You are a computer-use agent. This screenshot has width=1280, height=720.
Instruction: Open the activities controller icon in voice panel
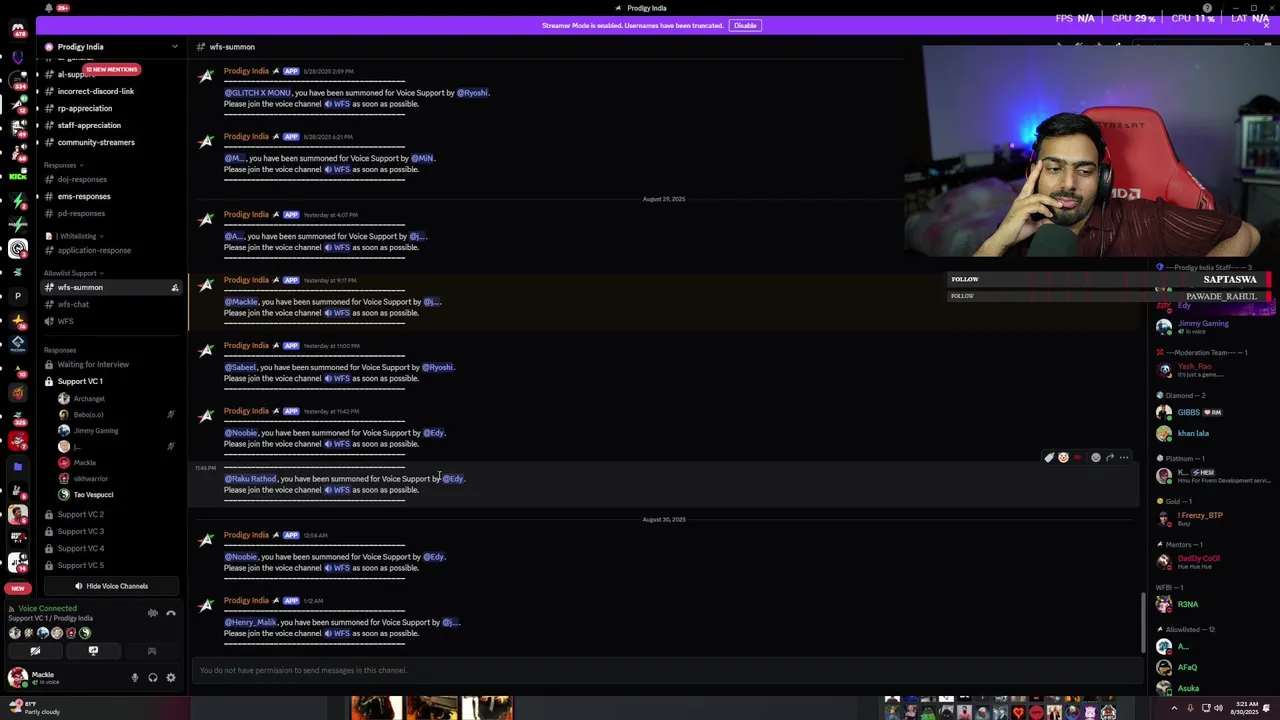[151, 651]
